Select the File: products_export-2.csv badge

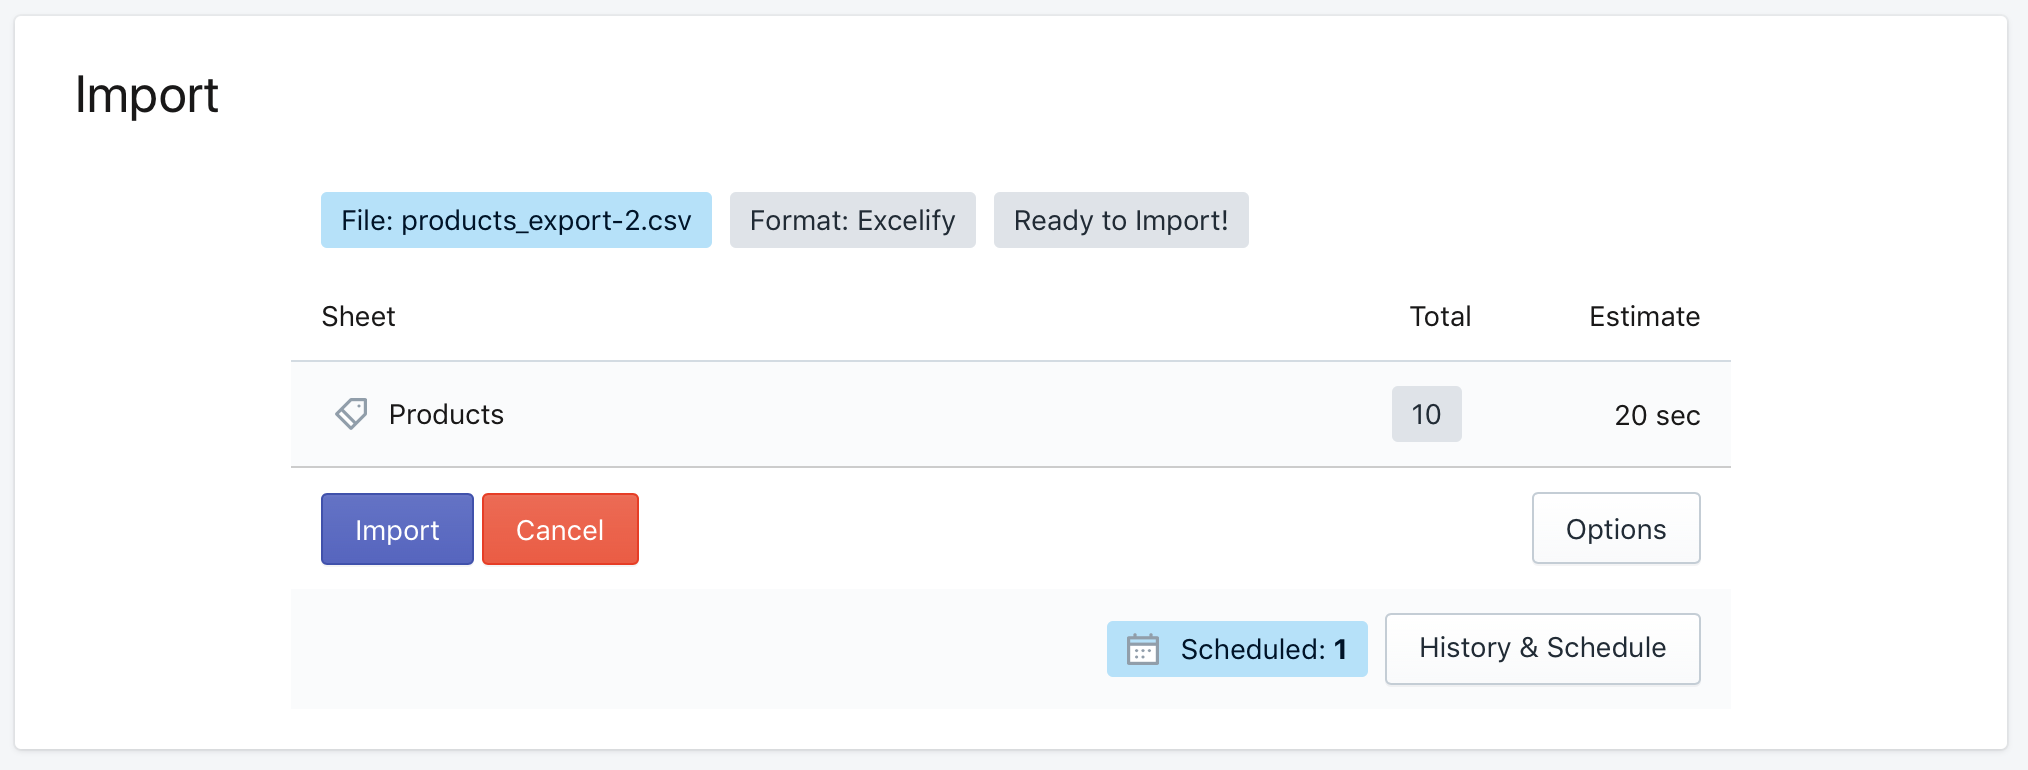coord(516,220)
